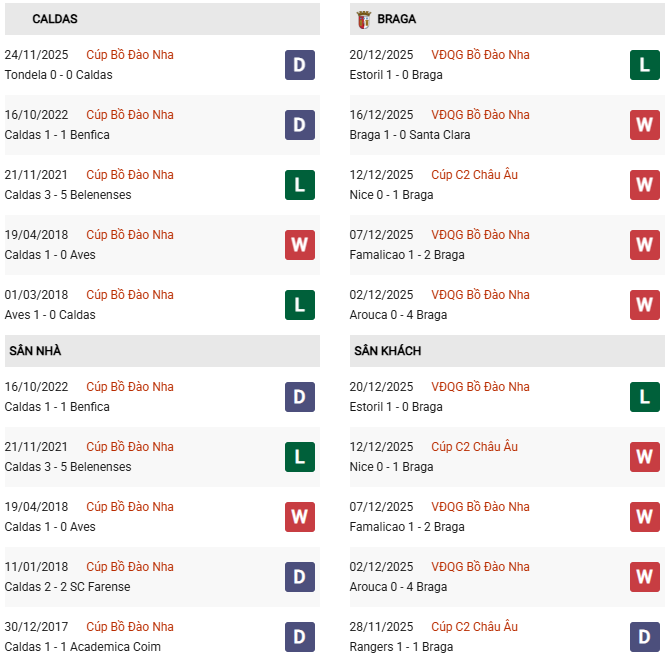Click the D badge for Rangers vs Braga

click(645, 637)
